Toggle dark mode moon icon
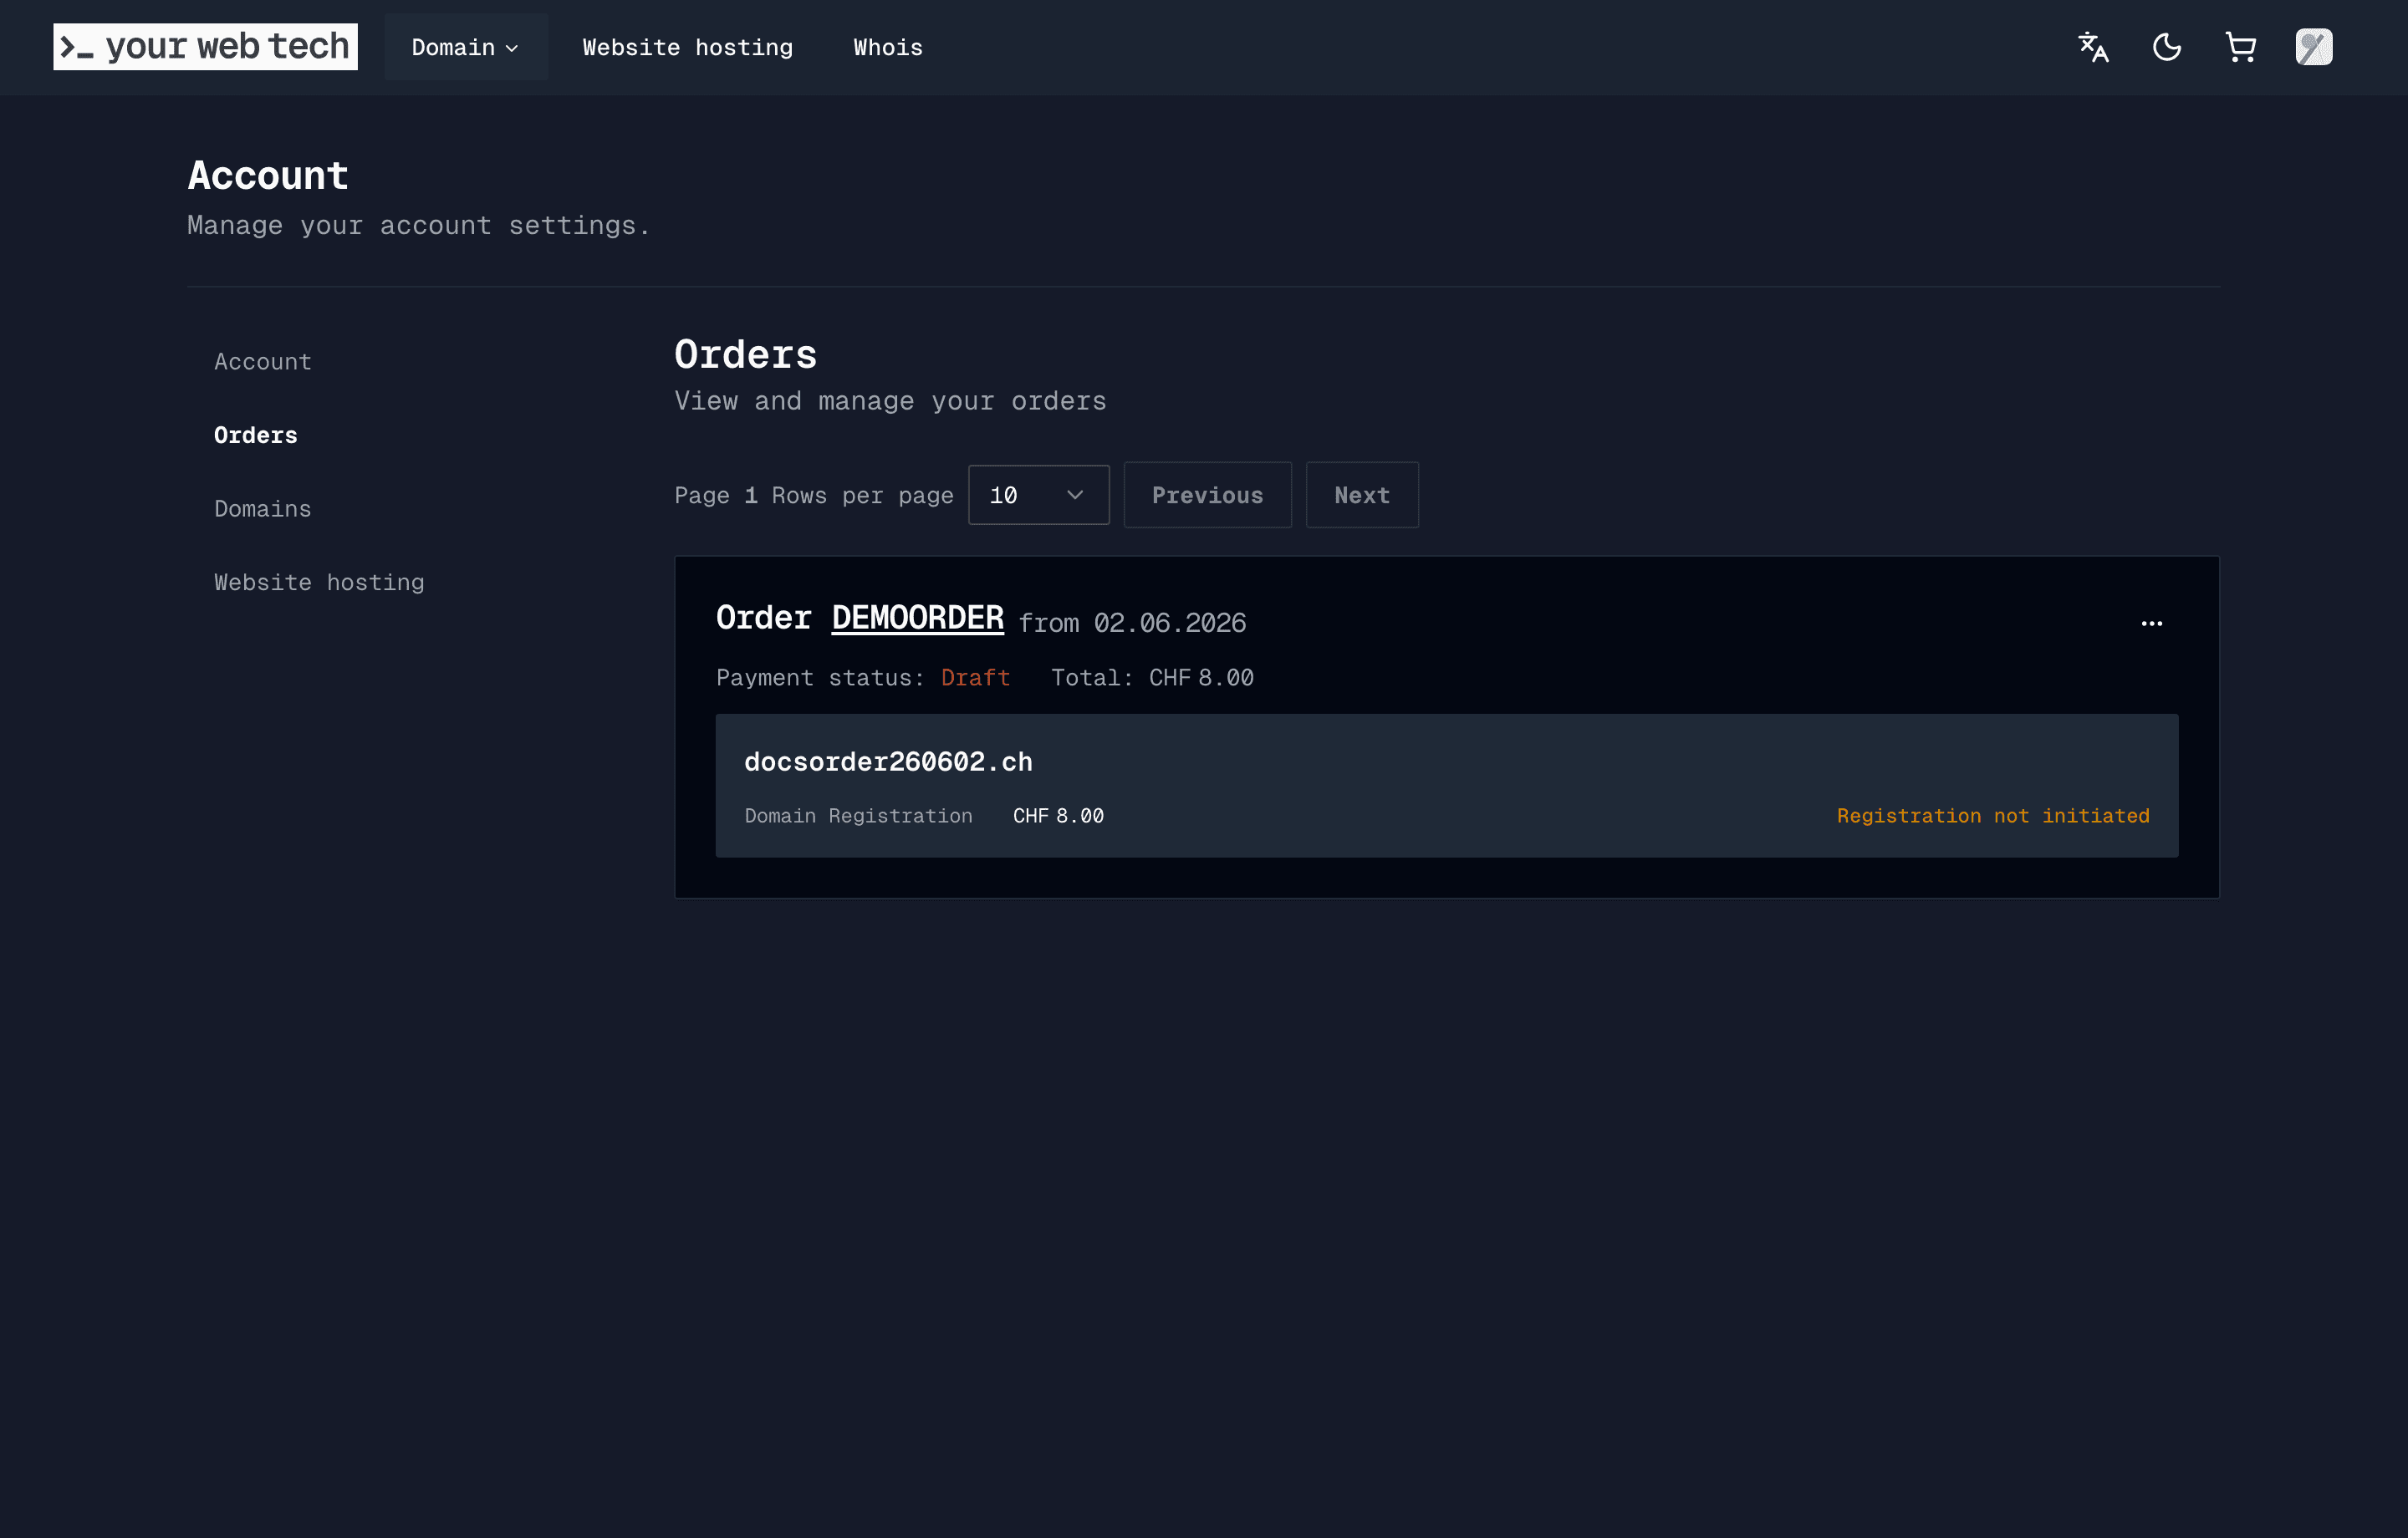Viewport: 2408px width, 1538px height. click(x=2166, y=47)
